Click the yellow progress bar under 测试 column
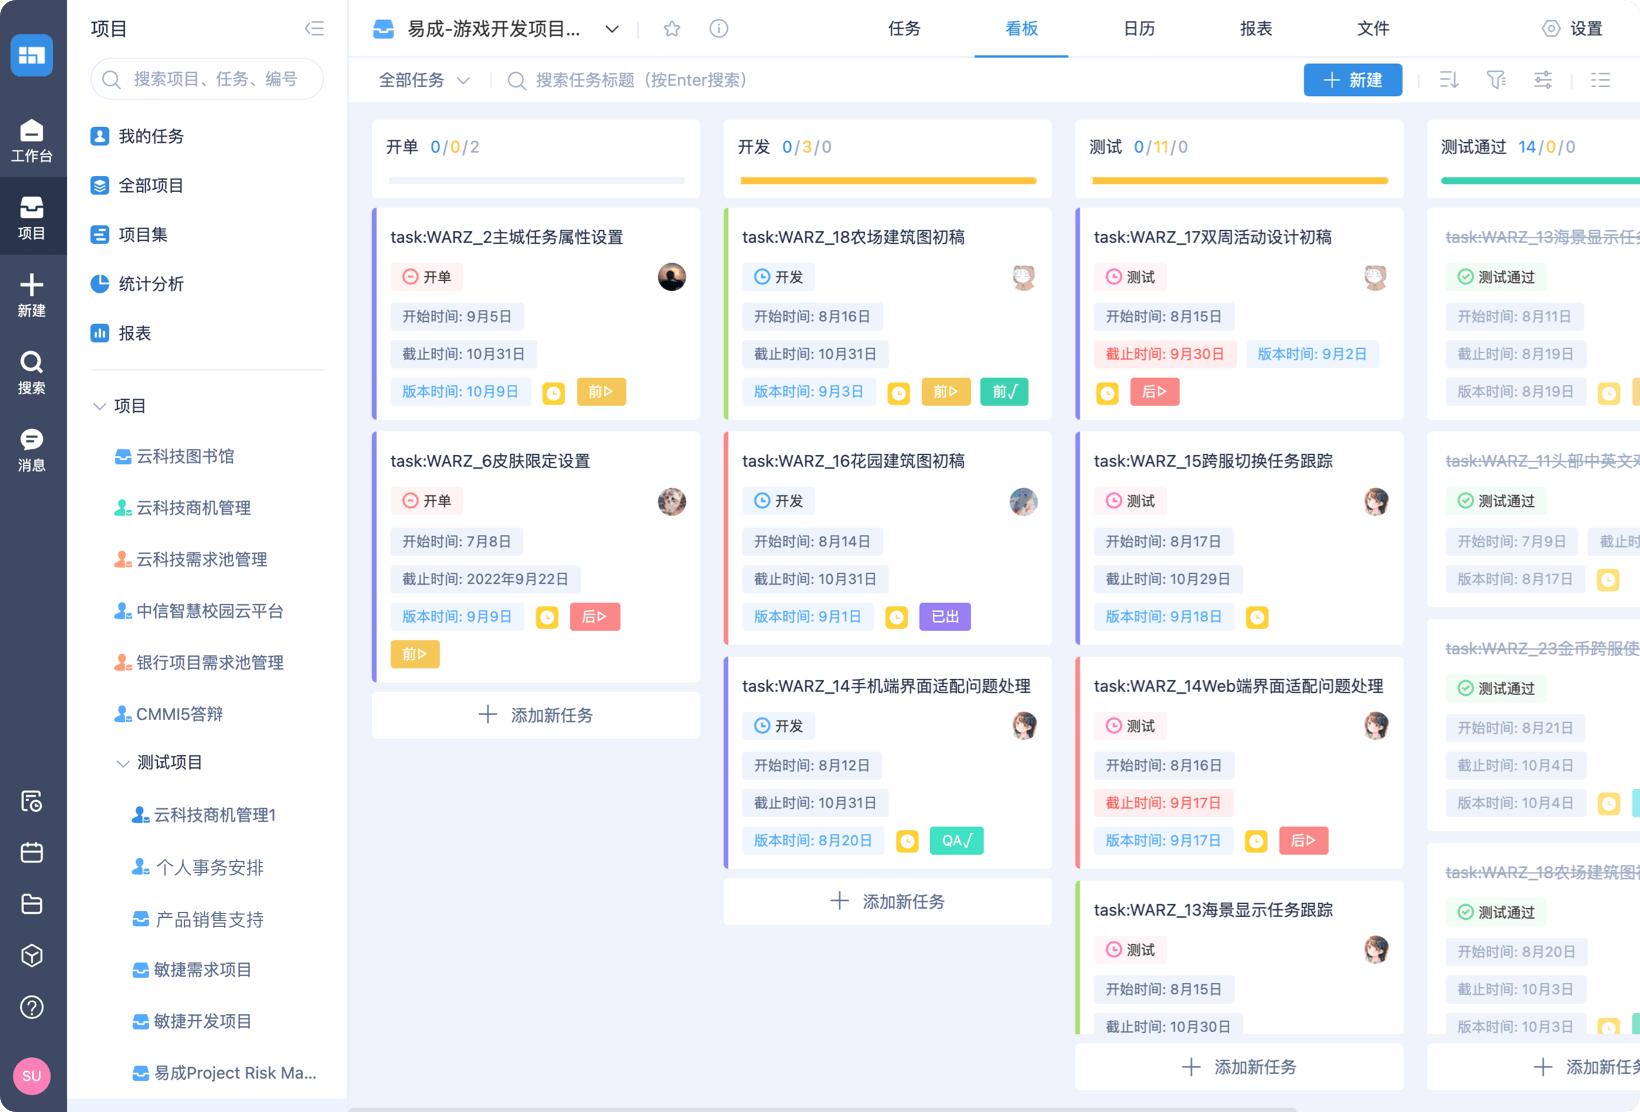This screenshot has height=1112, width=1640. pos(1239,181)
